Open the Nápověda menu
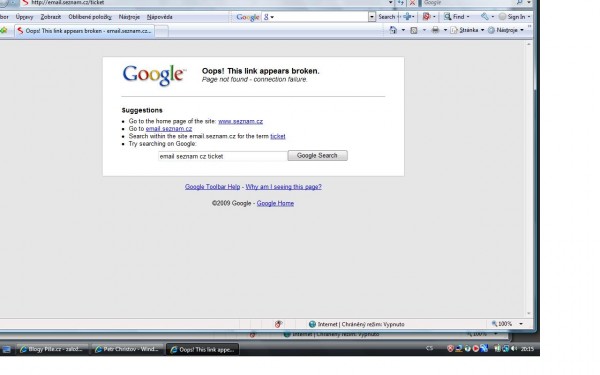This screenshot has width=600, height=375. coord(160,17)
